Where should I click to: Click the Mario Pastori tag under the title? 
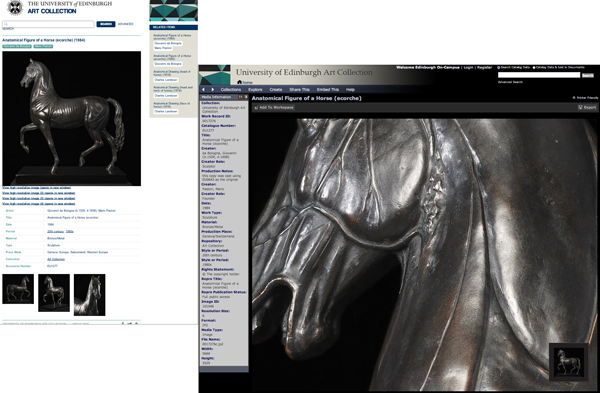(43, 46)
